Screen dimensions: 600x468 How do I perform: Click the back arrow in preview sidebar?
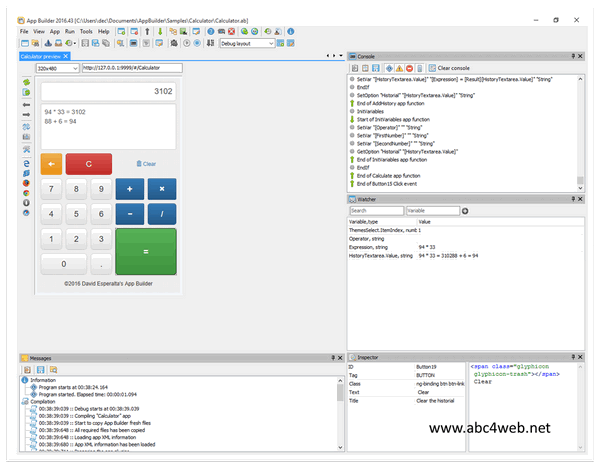coord(25,102)
